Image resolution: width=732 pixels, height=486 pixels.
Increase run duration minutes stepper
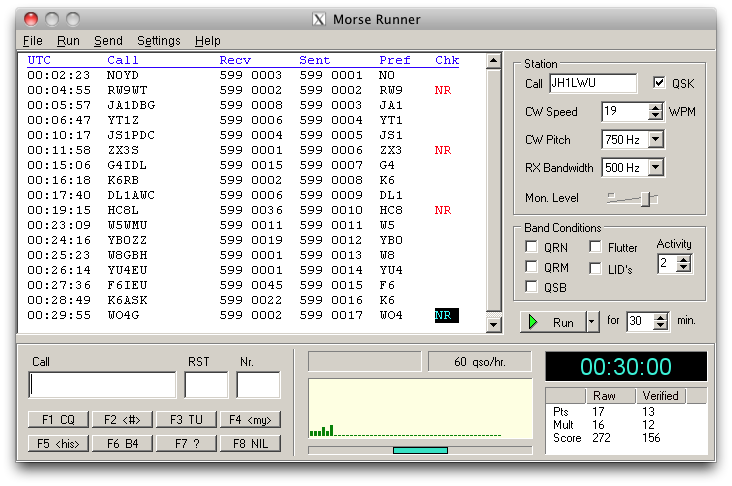[x=660, y=317]
